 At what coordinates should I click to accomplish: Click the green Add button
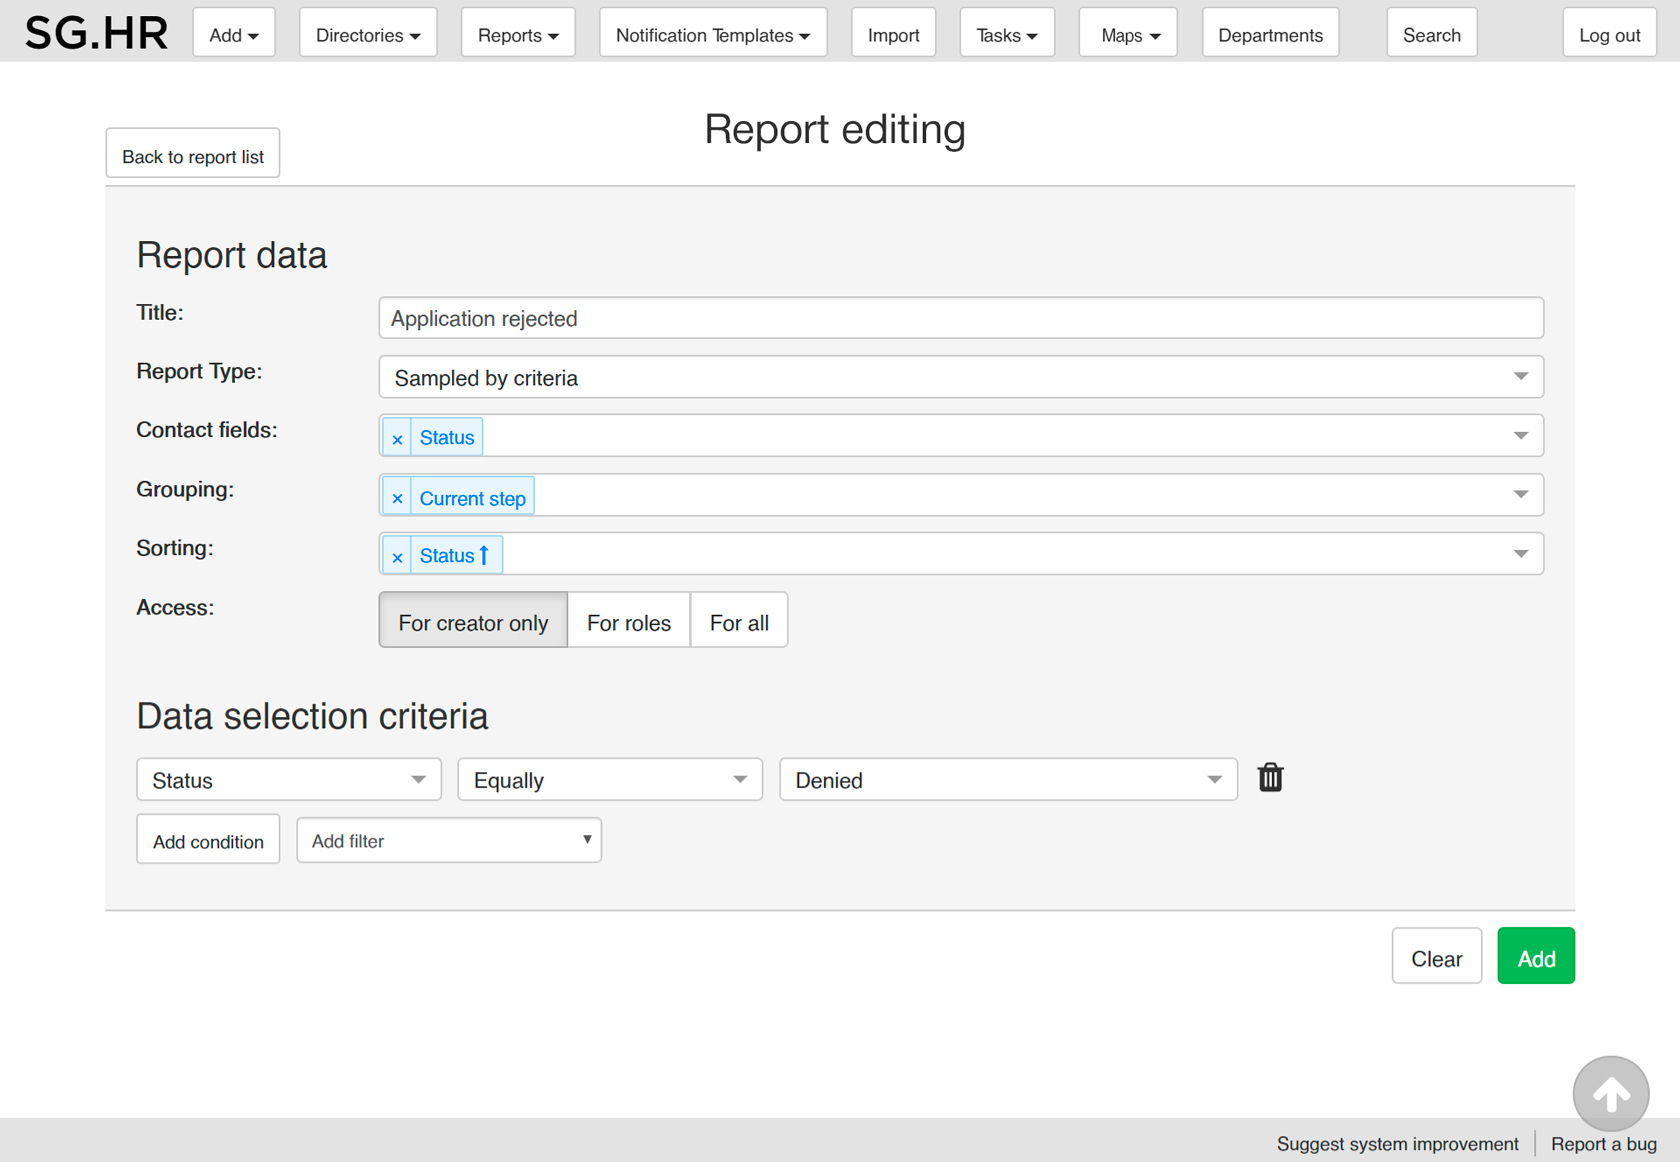pyautogui.click(x=1535, y=958)
